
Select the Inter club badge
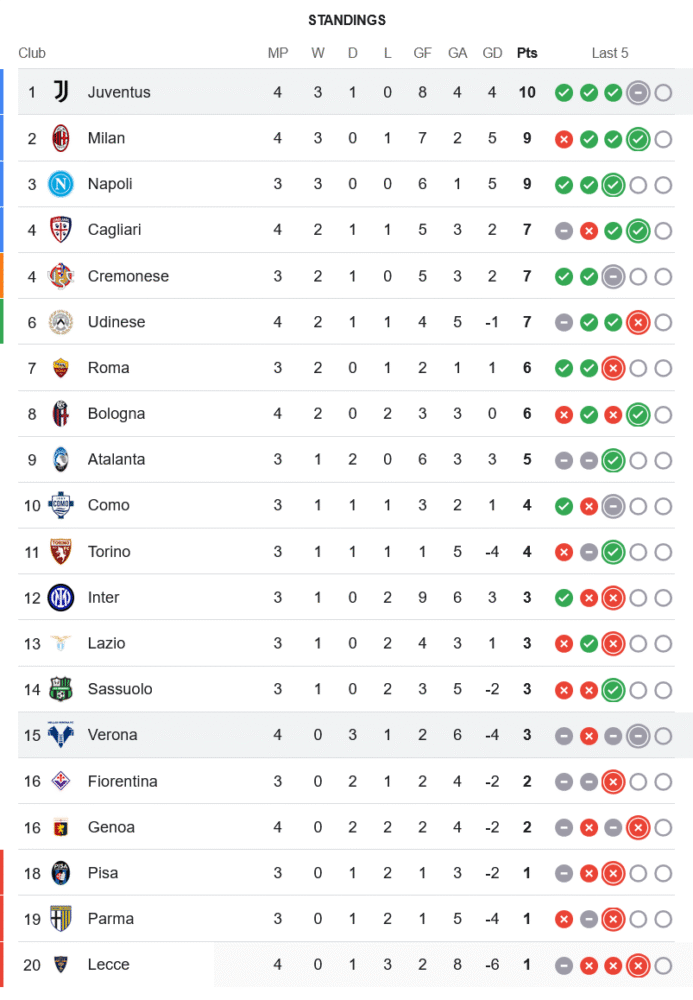click(x=61, y=598)
